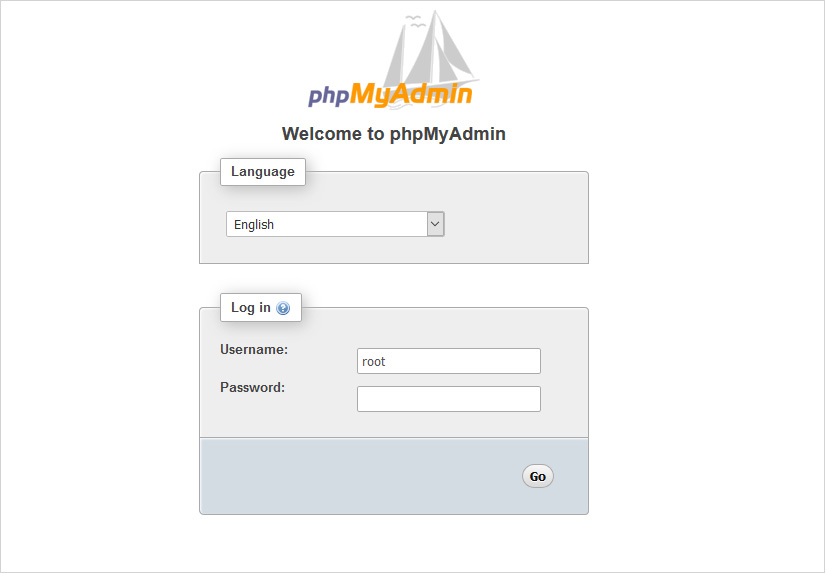Click the Username label

(x=254, y=349)
